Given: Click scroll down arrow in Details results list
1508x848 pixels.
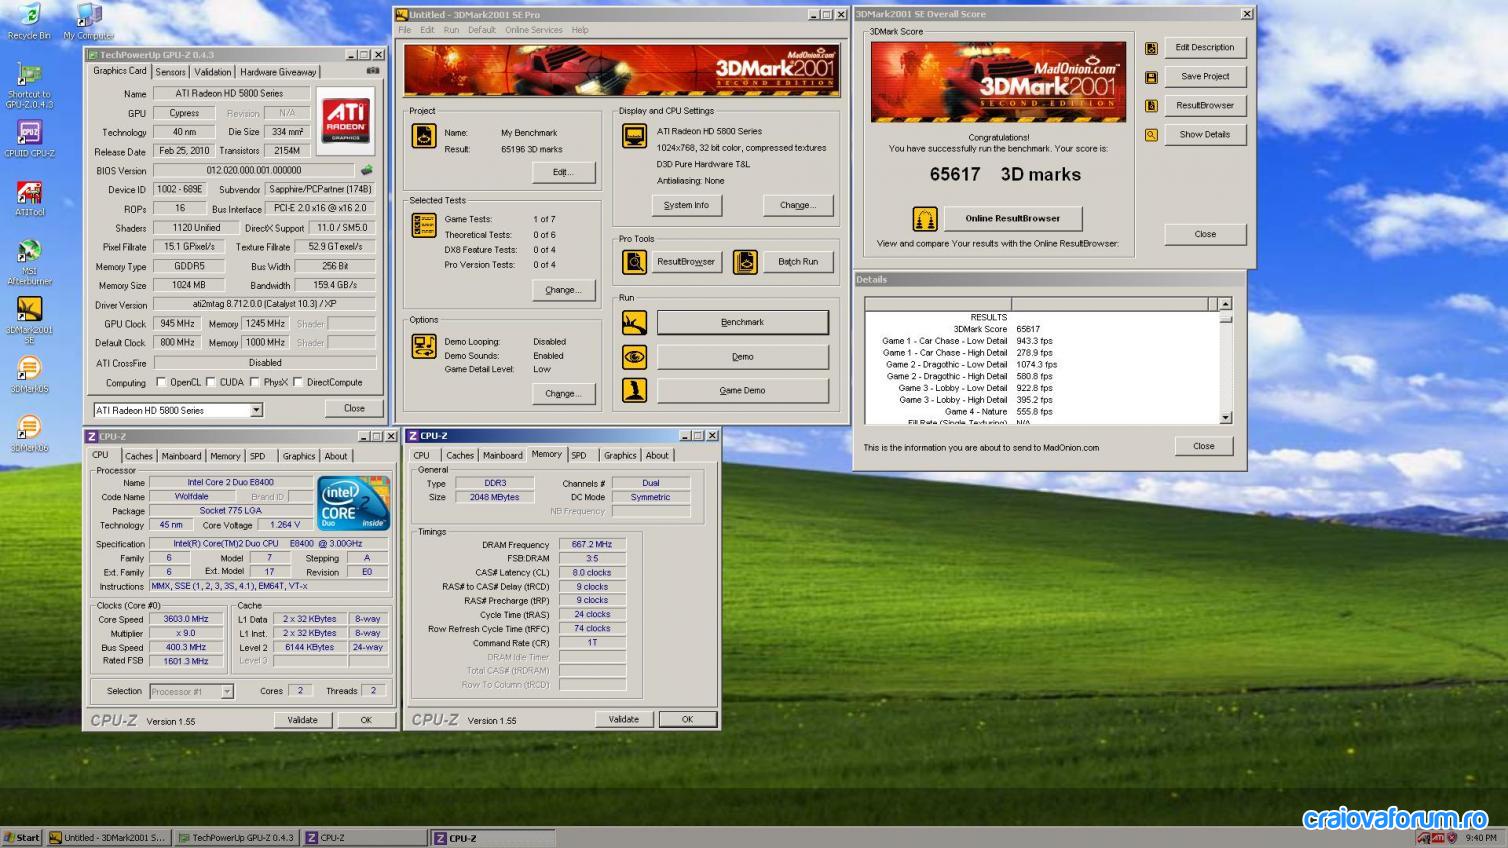Looking at the screenshot, I should pyautogui.click(x=1226, y=417).
